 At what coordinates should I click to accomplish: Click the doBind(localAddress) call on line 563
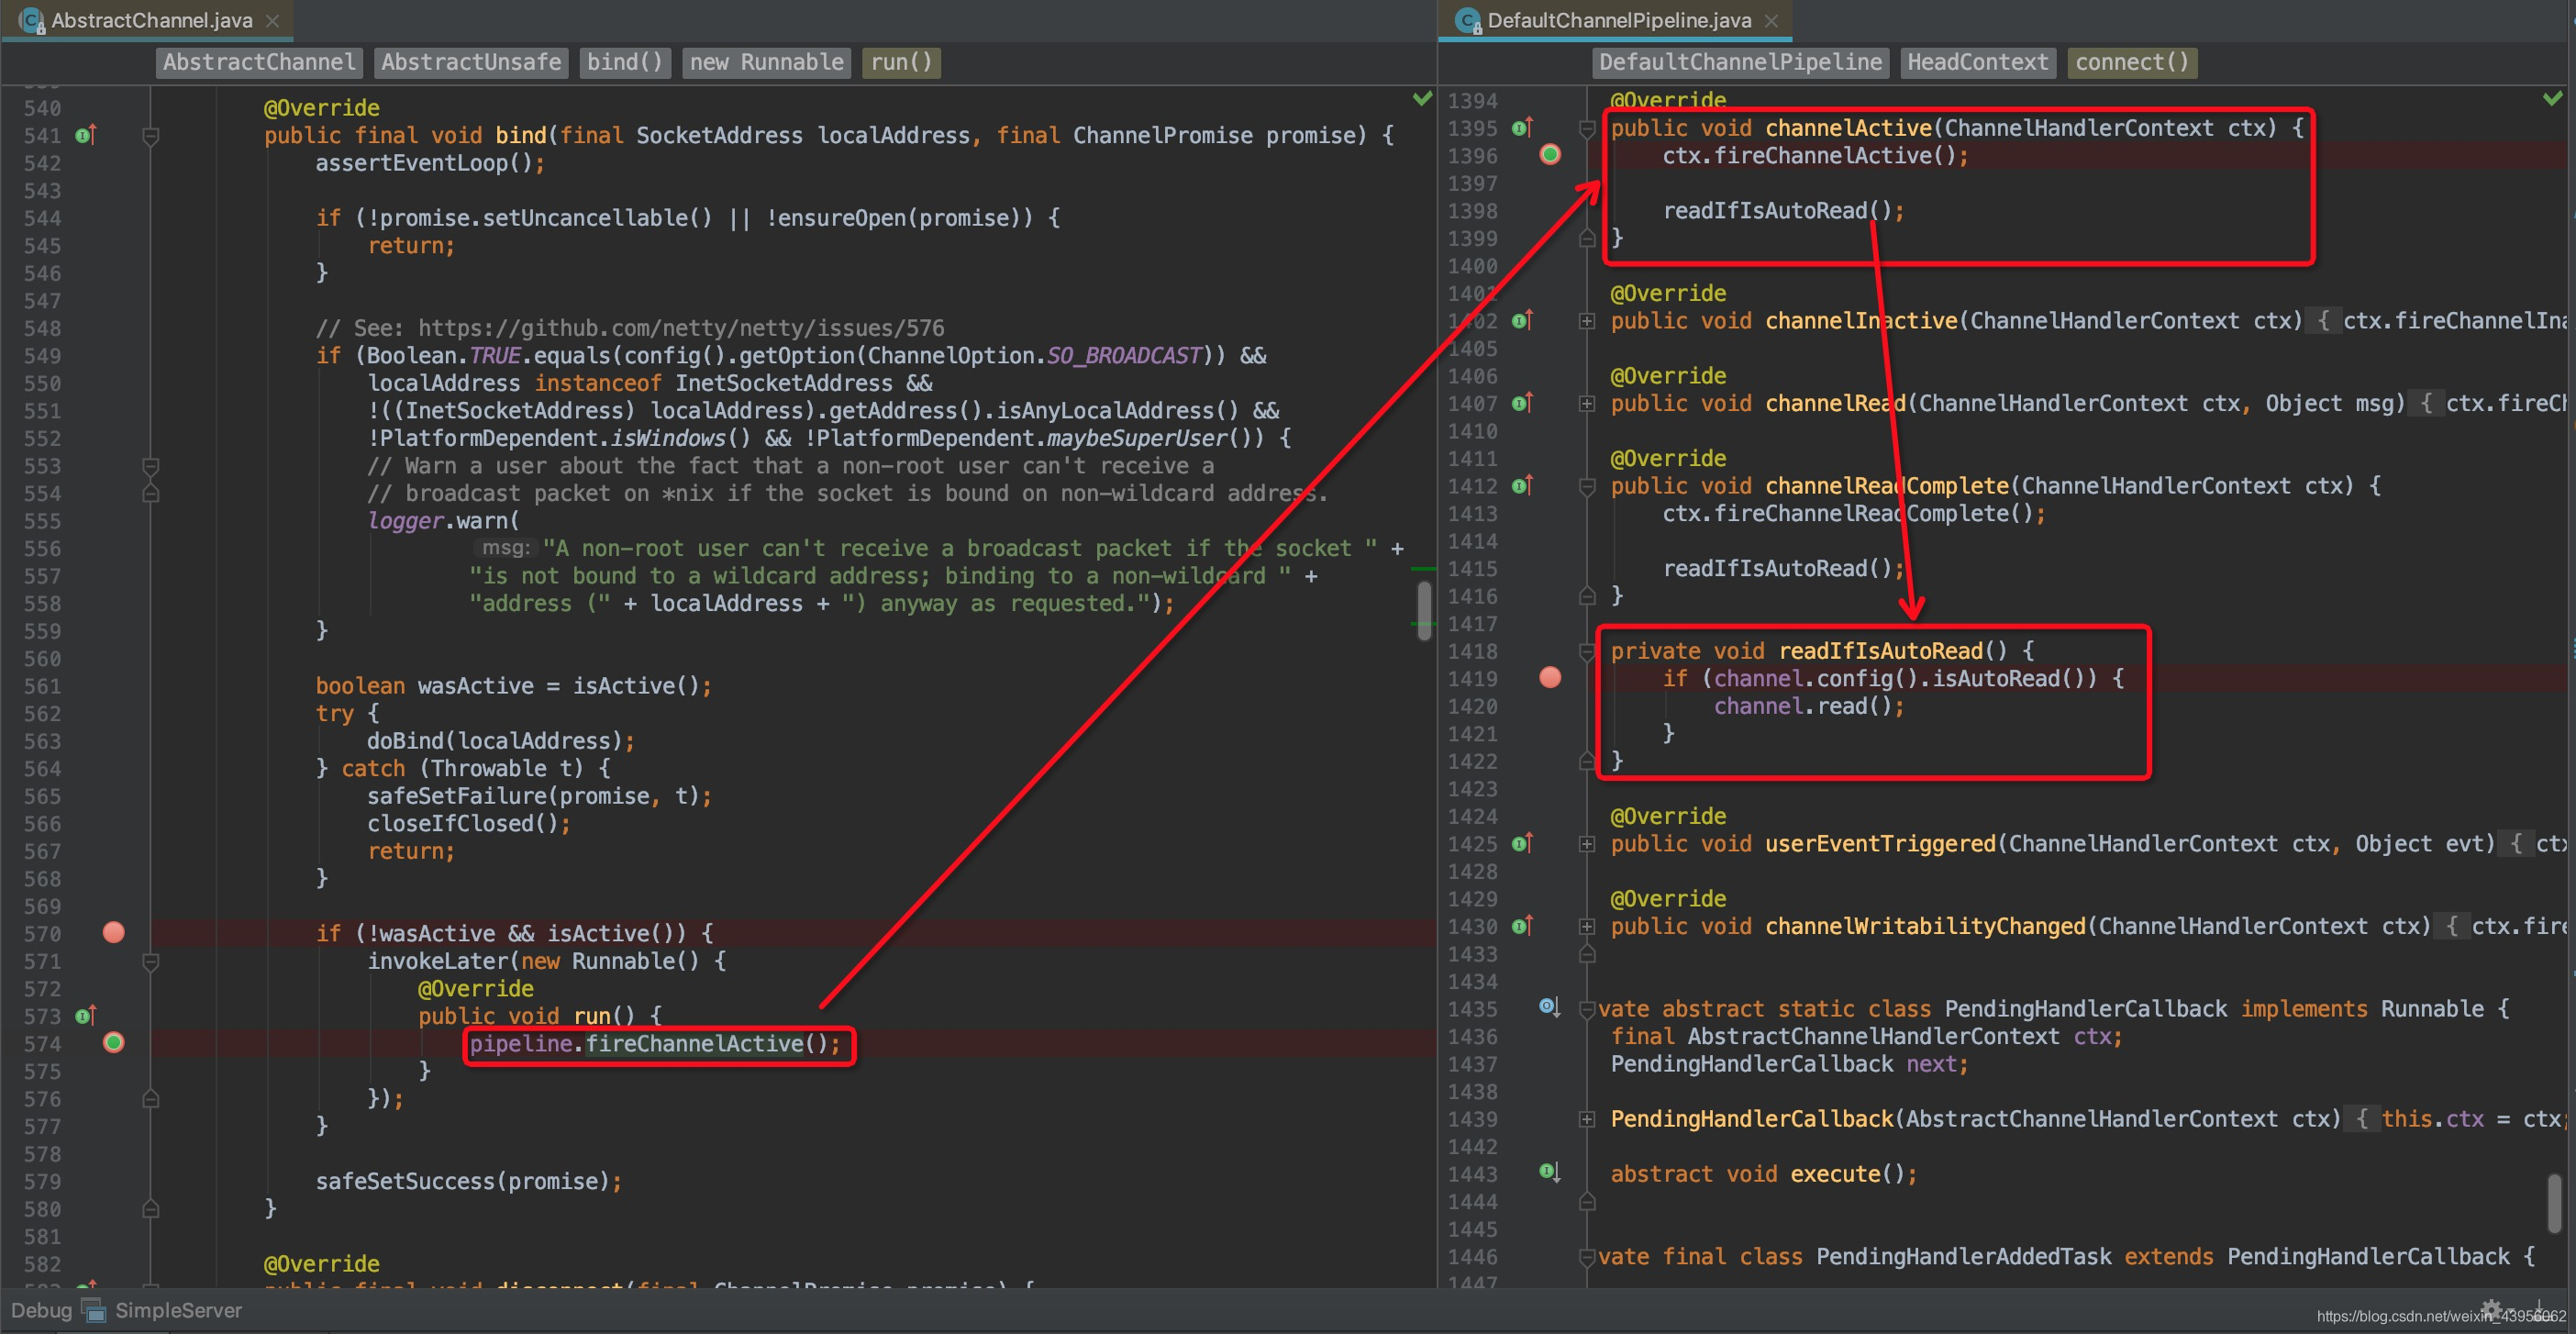[x=500, y=741]
